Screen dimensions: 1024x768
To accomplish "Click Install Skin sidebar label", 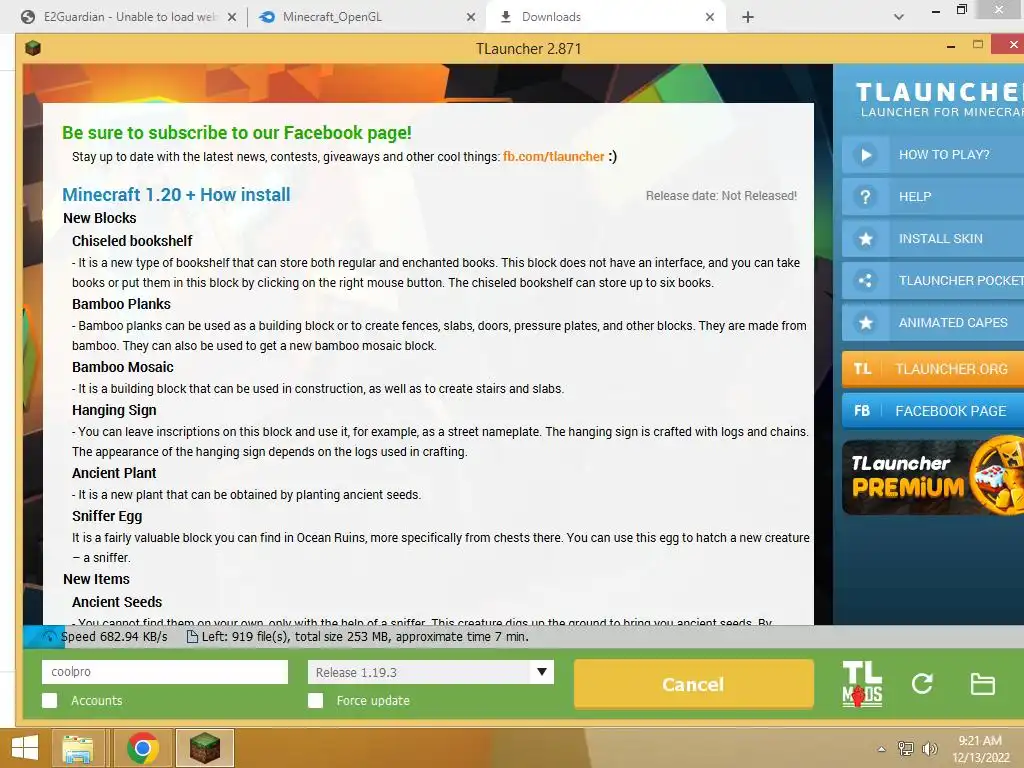I will [x=940, y=238].
